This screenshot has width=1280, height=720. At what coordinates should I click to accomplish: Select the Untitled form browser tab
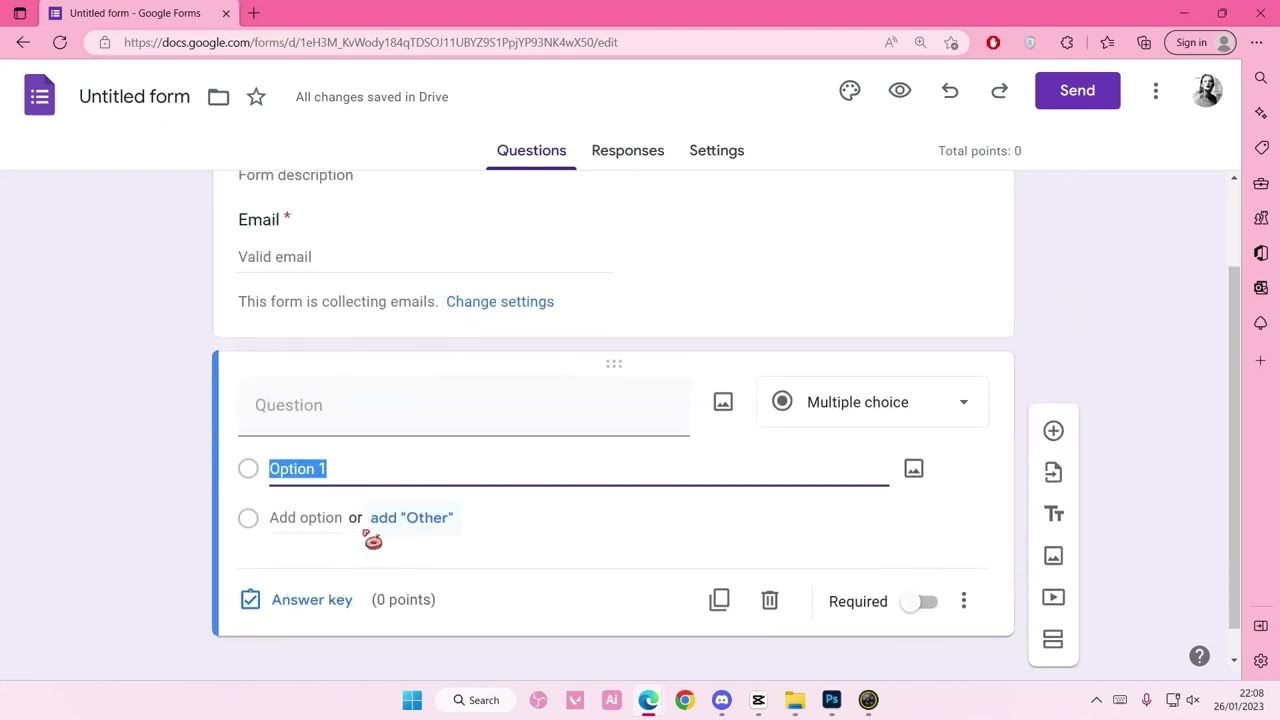pyautogui.click(x=140, y=14)
